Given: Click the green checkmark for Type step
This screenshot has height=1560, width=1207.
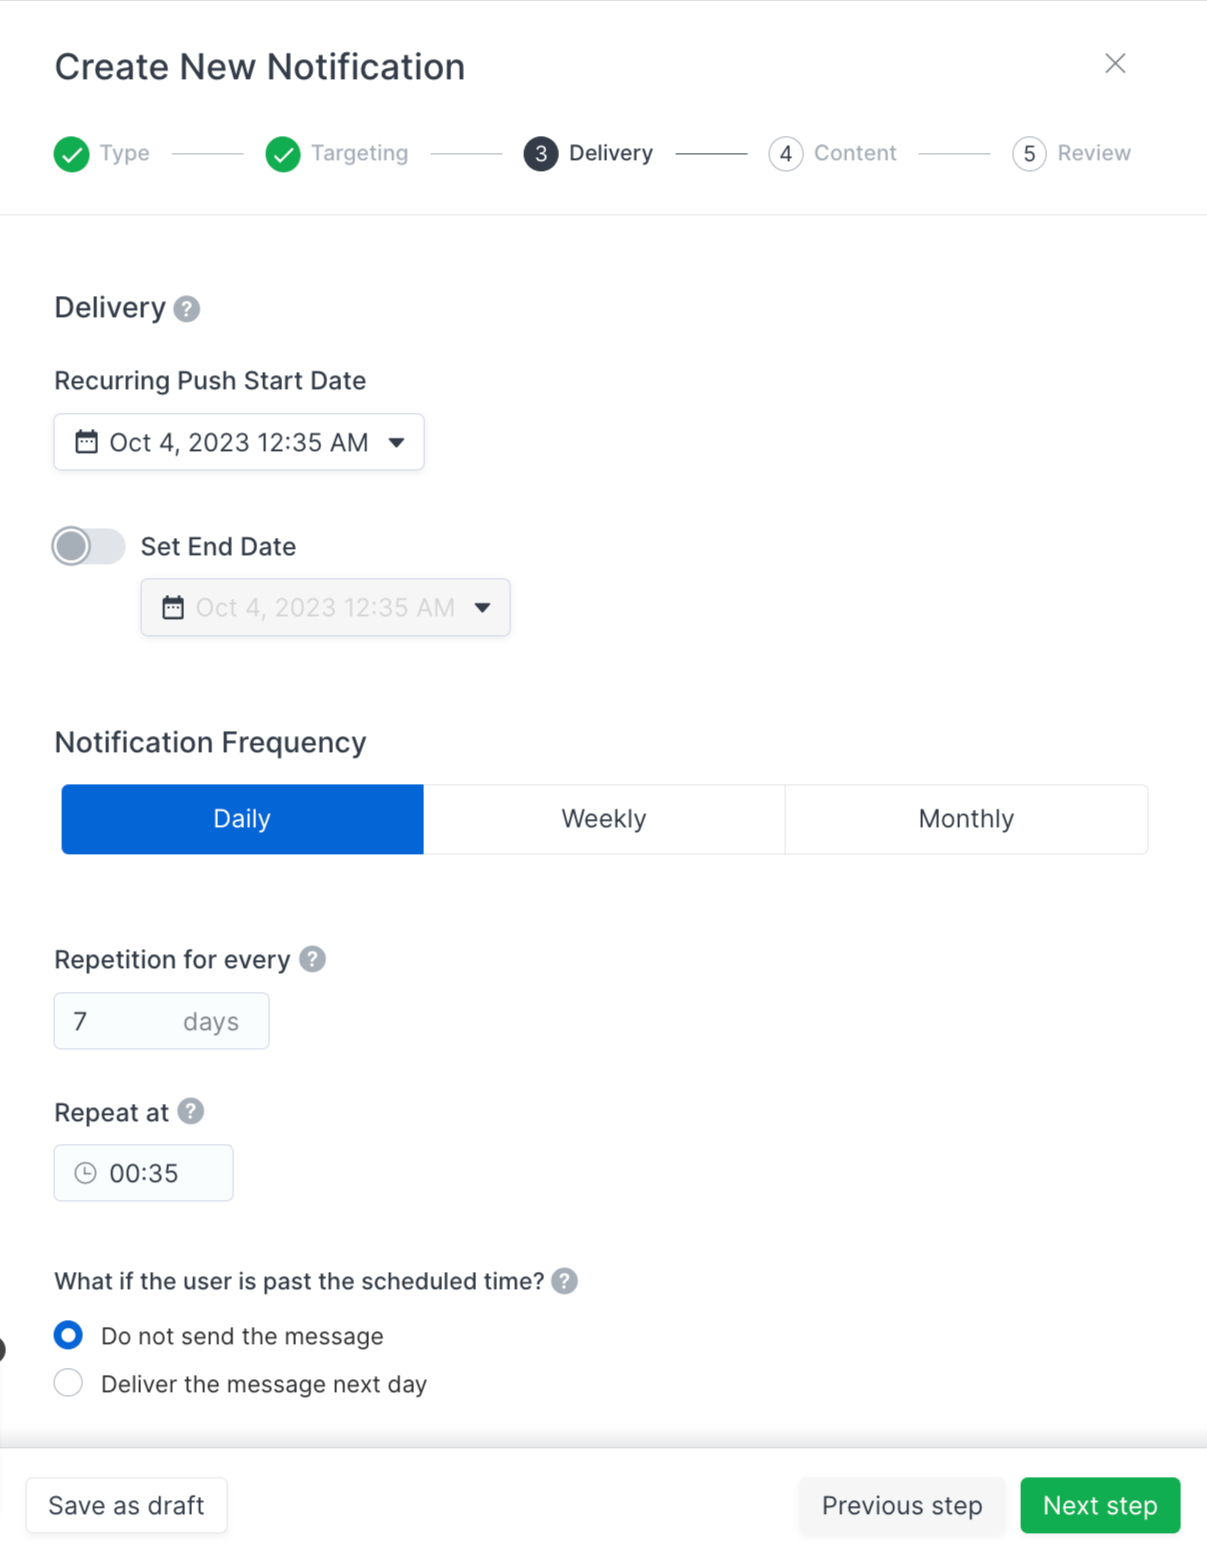Looking at the screenshot, I should point(72,154).
